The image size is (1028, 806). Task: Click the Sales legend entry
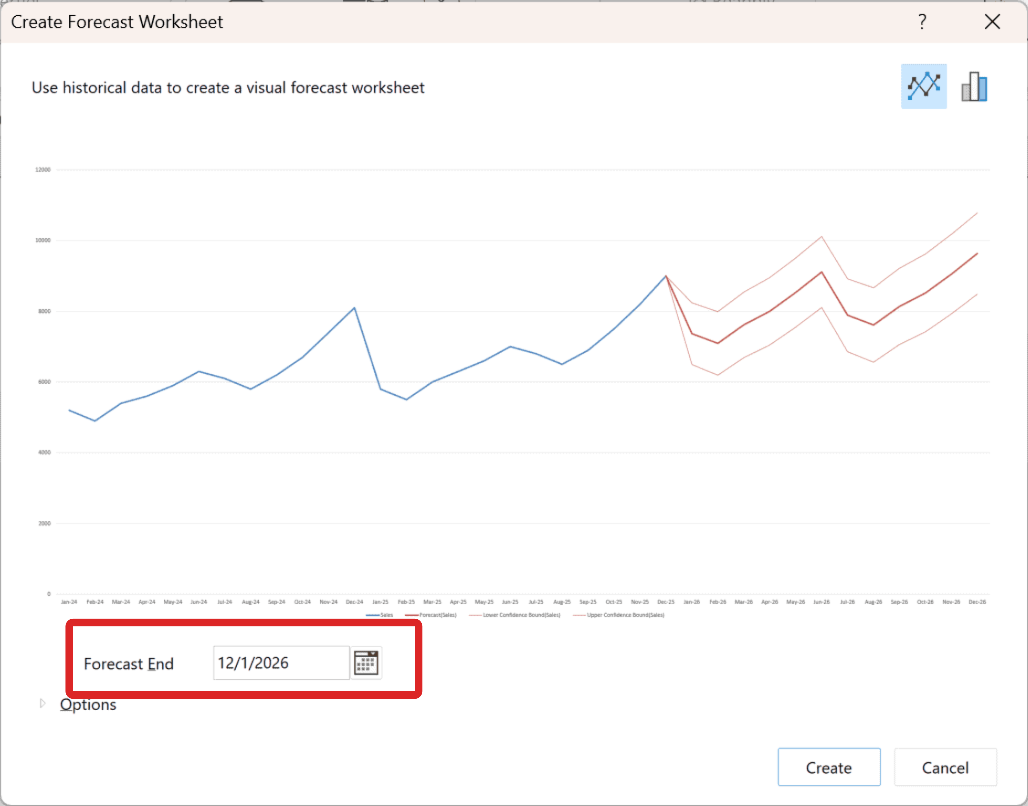(x=380, y=615)
